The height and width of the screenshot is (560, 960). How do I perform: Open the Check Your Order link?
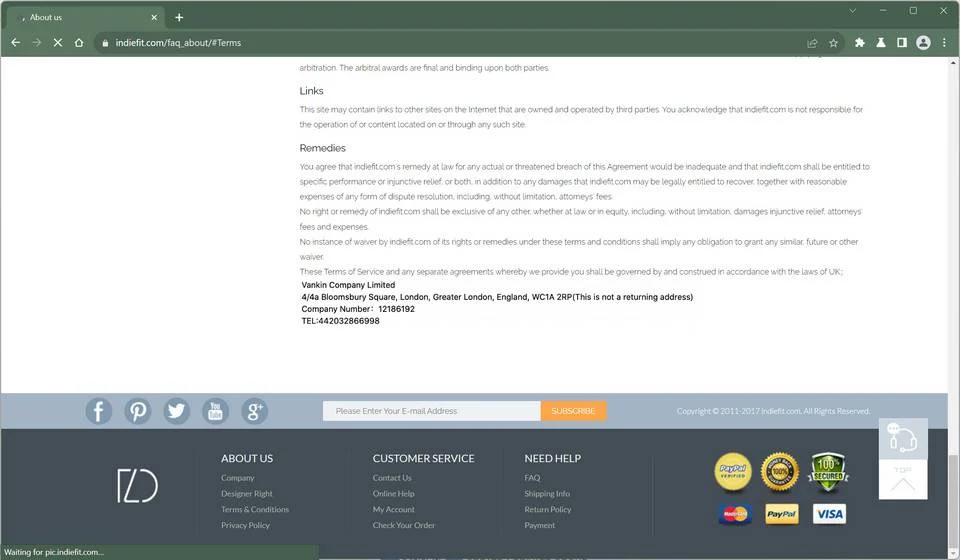(403, 525)
